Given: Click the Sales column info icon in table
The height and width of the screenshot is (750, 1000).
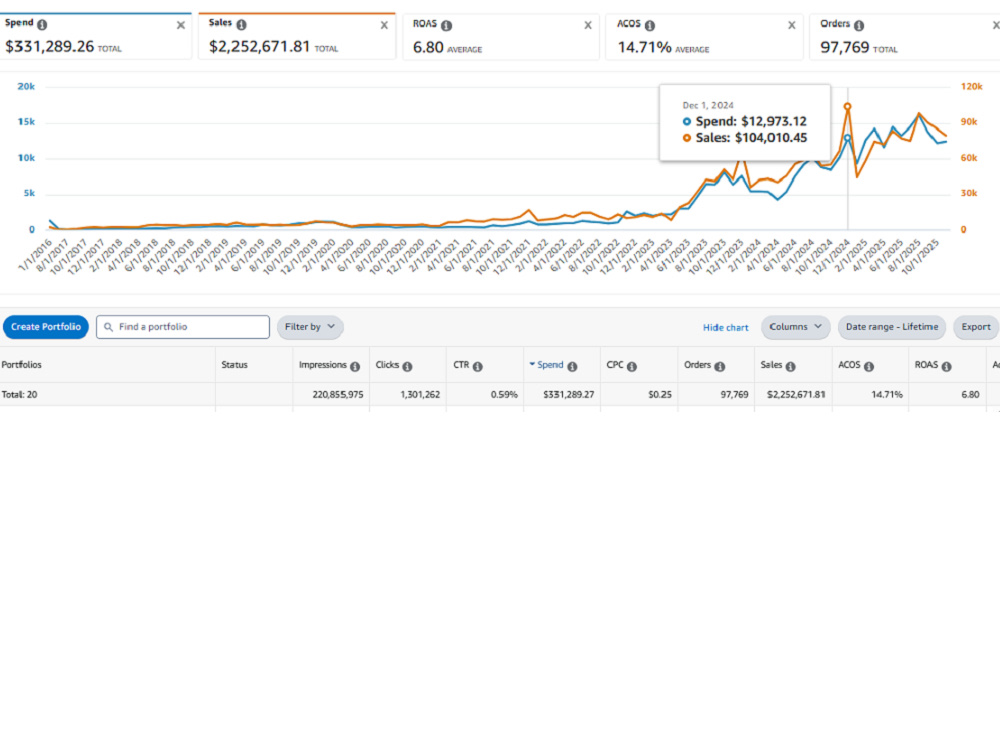Looking at the screenshot, I should (x=791, y=366).
